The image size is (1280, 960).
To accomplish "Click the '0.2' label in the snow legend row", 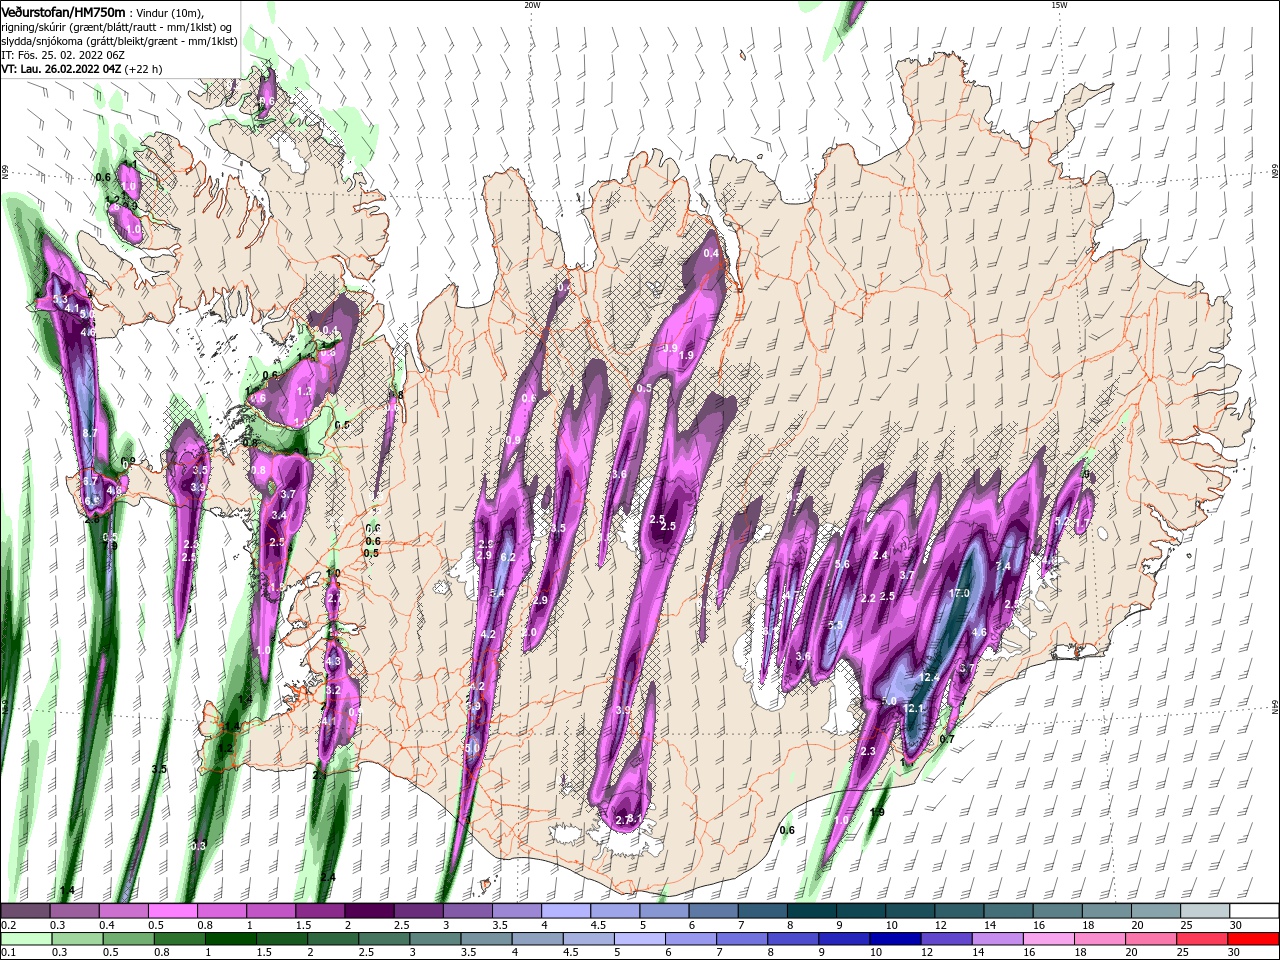I will click(8, 926).
